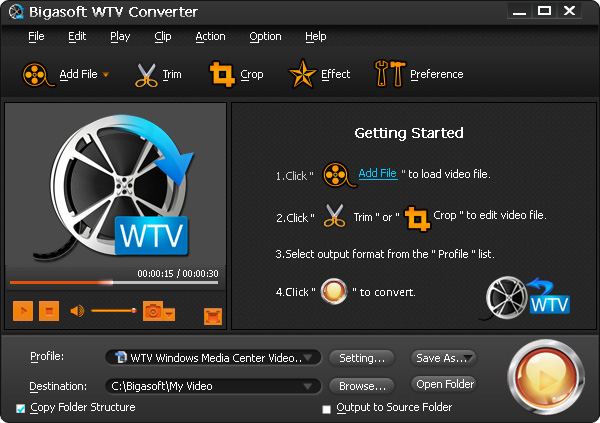Close the Bigasoft WTV Converter window

(569, 11)
